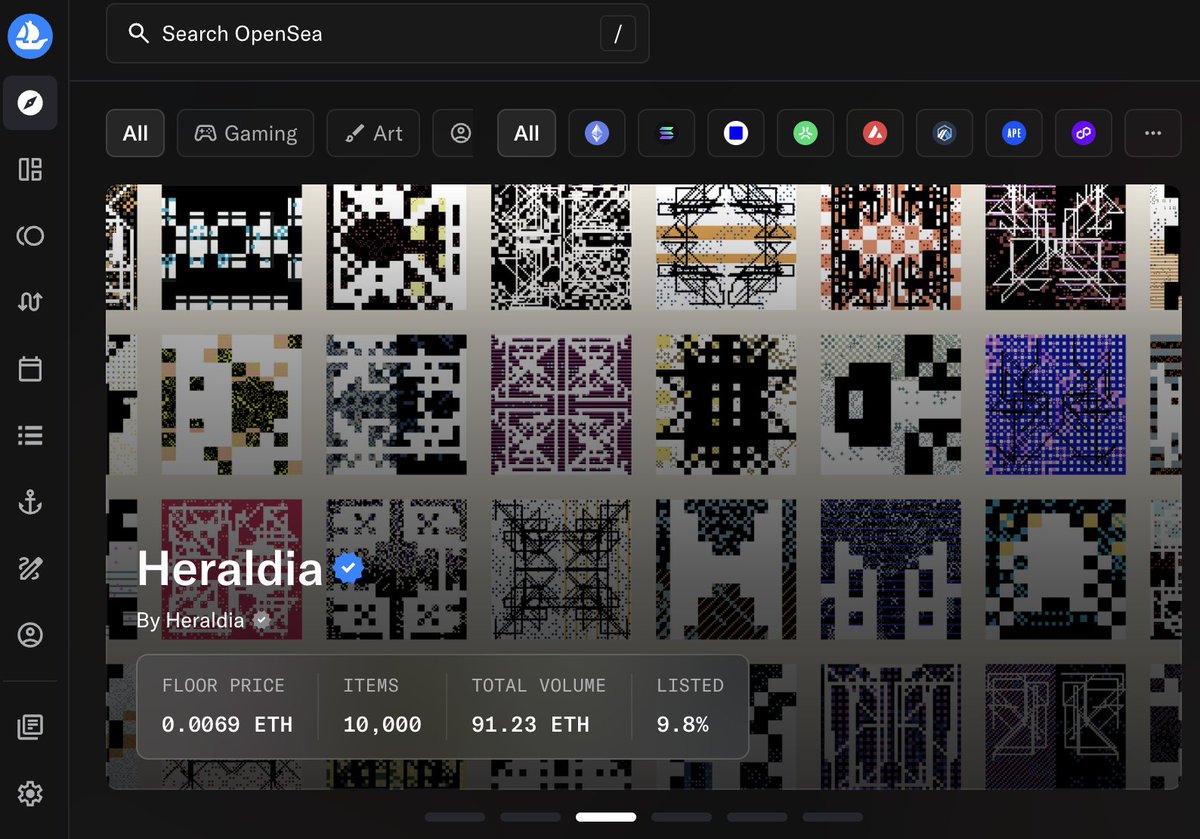
Task: Open the Profile person icon in sidebar
Action: [x=30, y=635]
